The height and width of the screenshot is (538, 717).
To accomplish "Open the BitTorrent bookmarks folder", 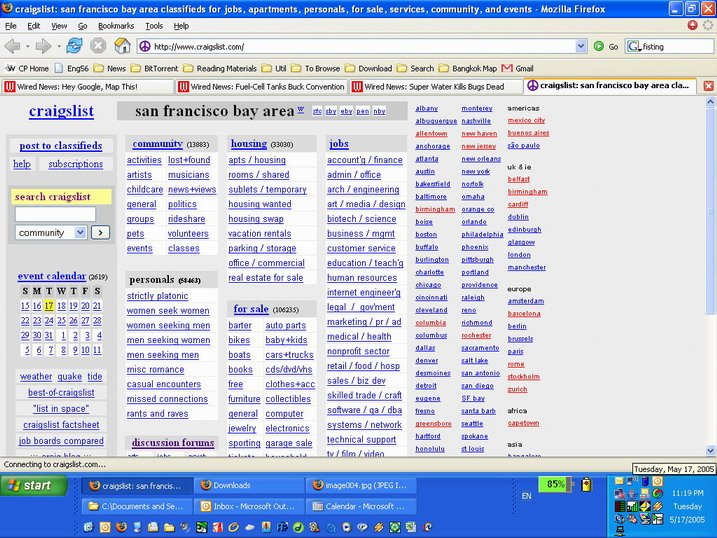I will (x=154, y=69).
